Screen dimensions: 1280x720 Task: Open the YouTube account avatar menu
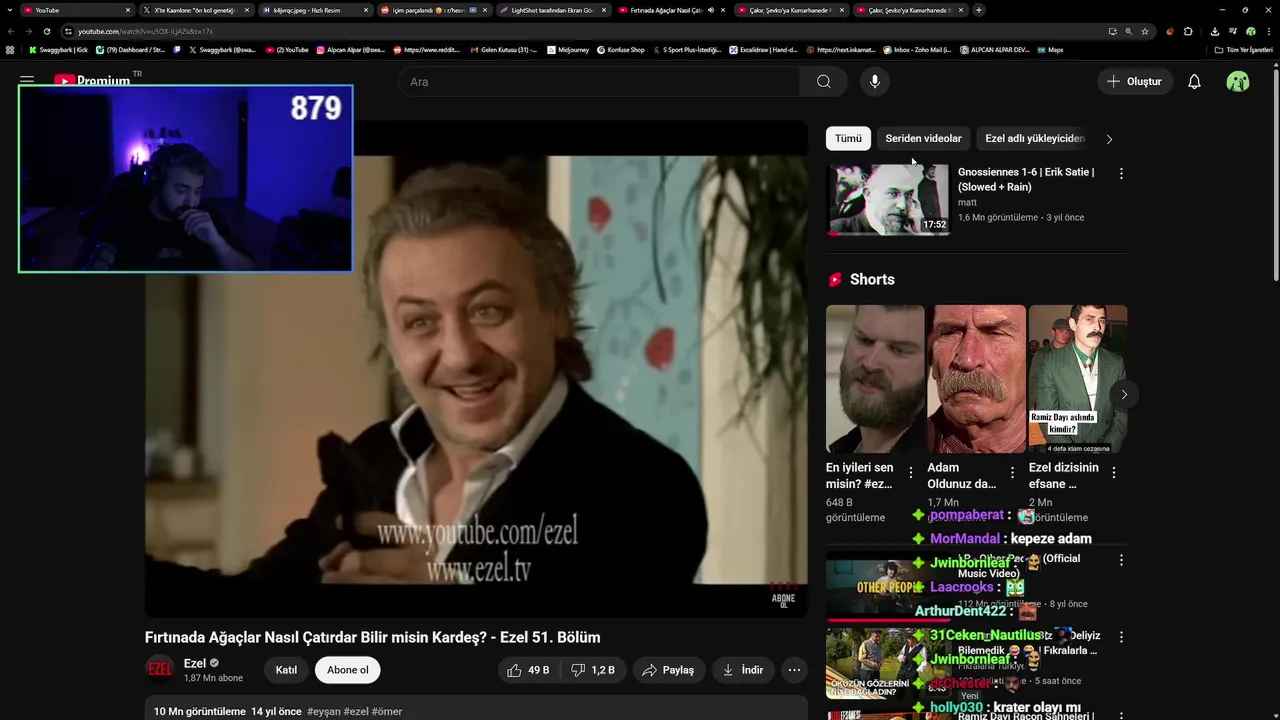[x=1238, y=82]
